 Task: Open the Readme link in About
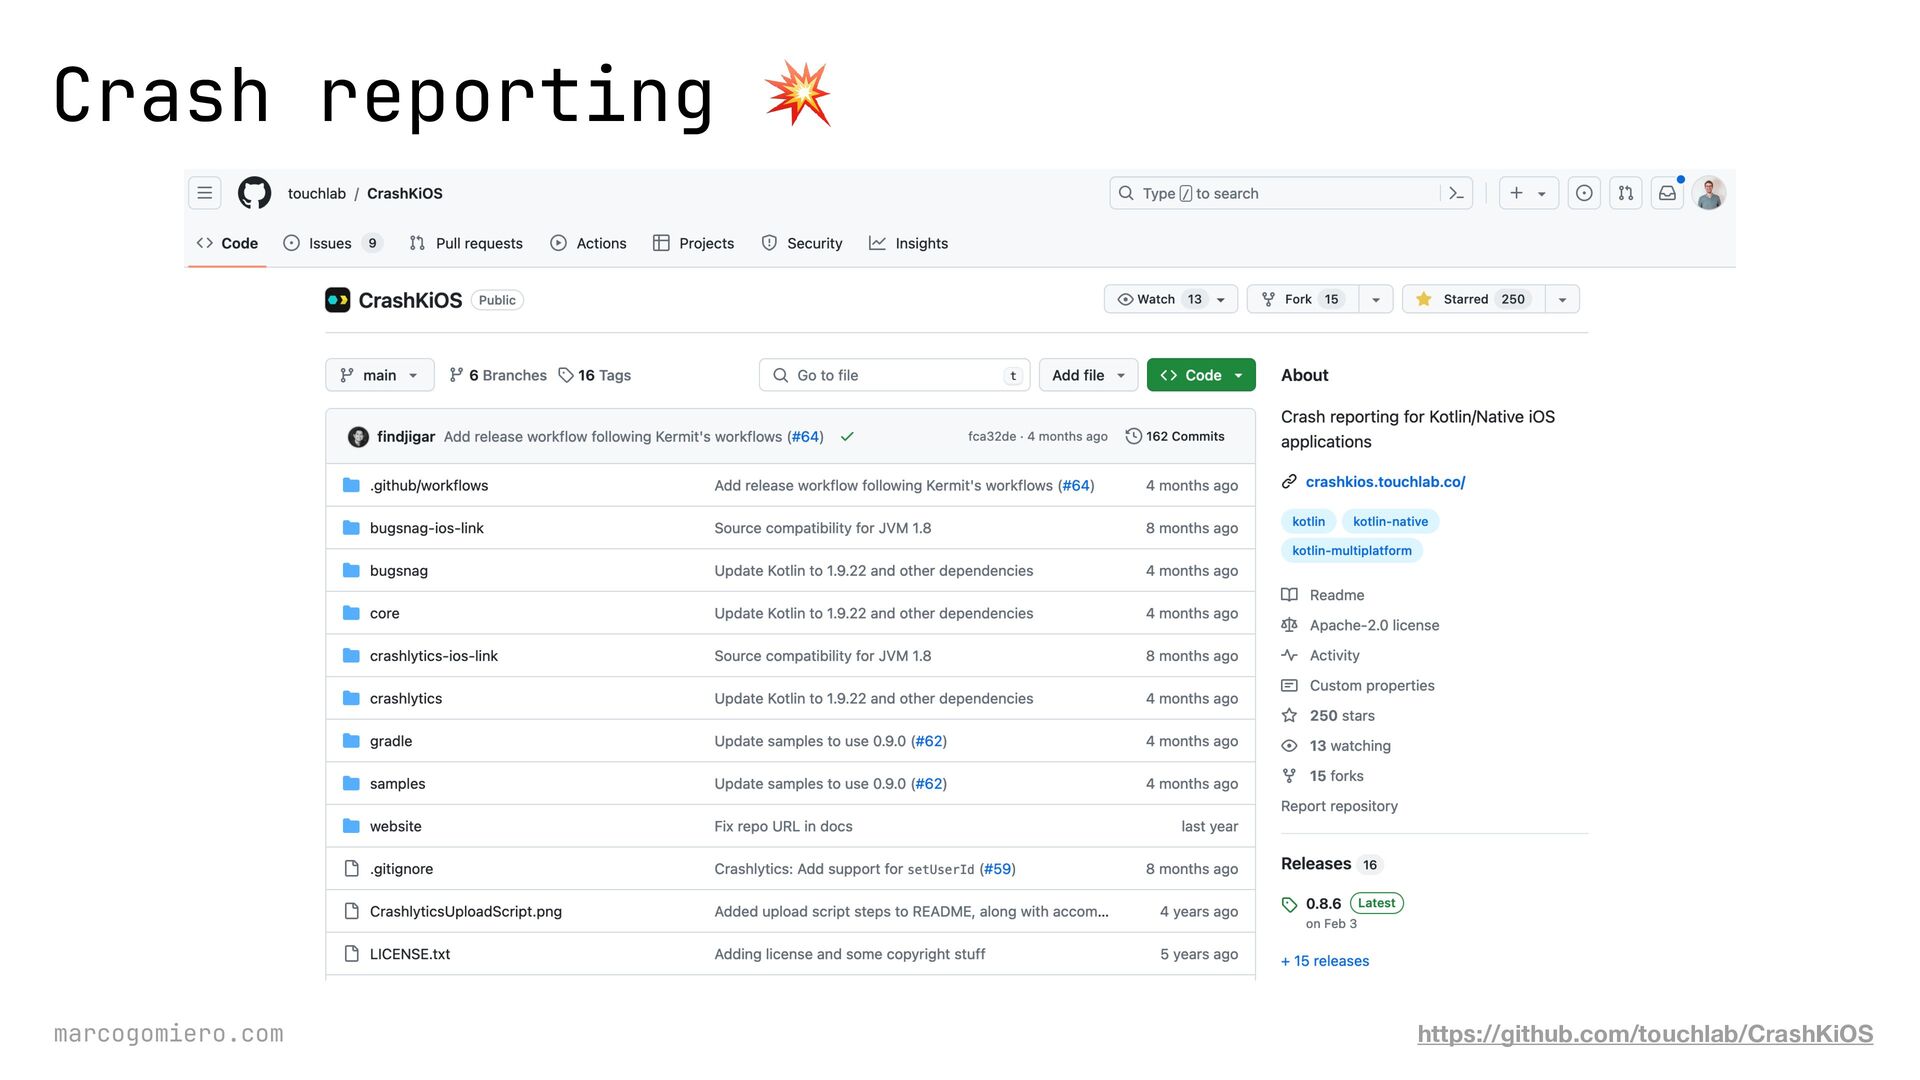pos(1337,595)
